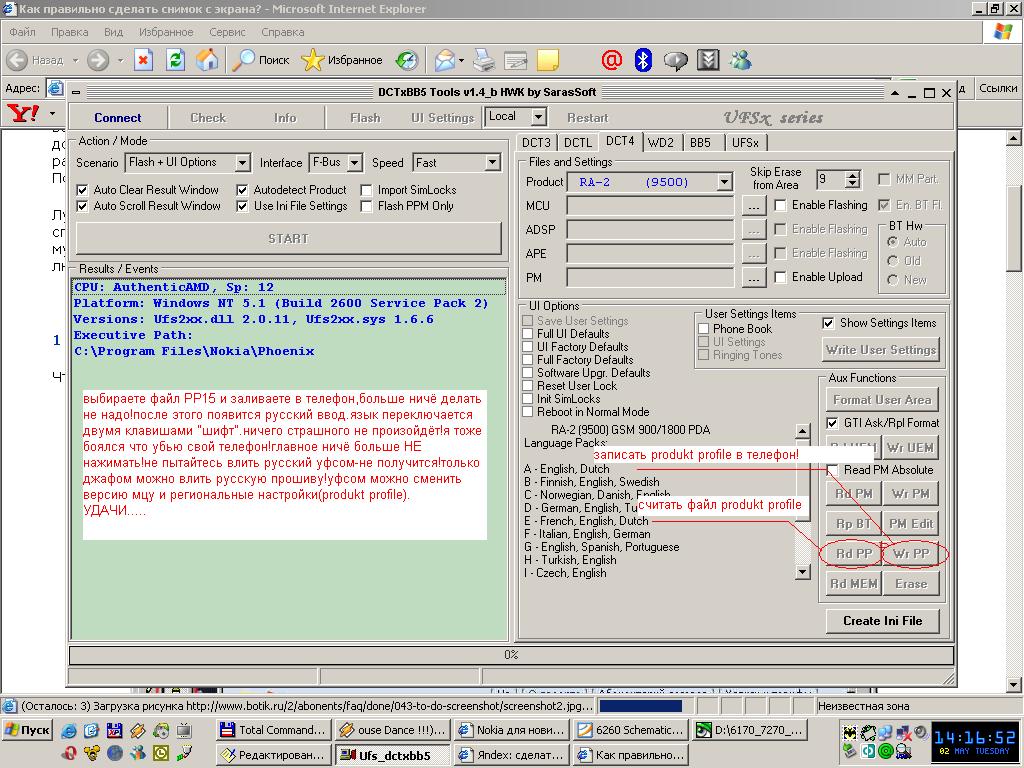Click the IE status bar loading progress
The width and height of the screenshot is (1024, 768).
(640, 706)
